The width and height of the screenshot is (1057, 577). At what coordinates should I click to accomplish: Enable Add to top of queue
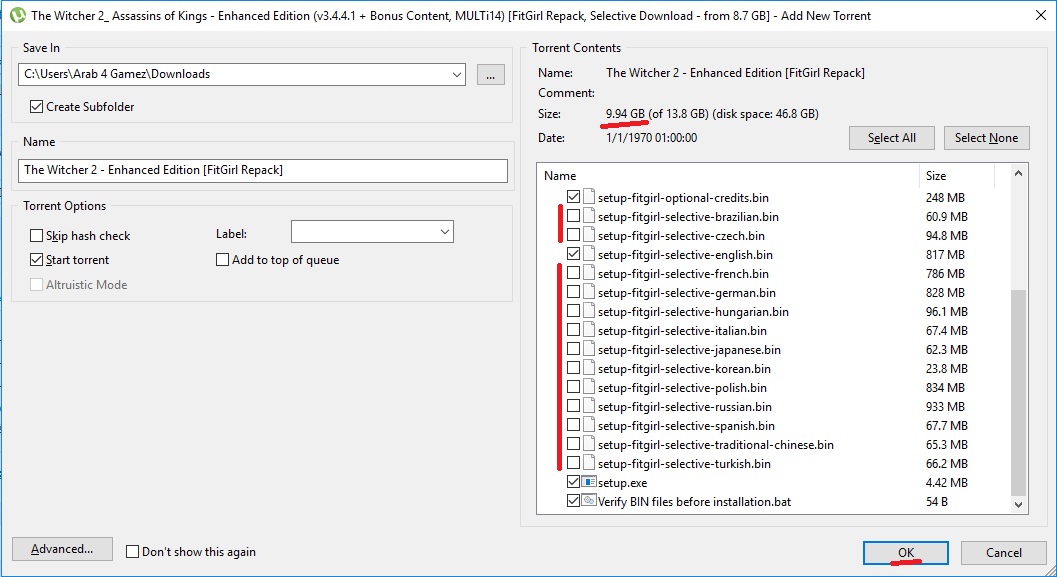[222, 260]
